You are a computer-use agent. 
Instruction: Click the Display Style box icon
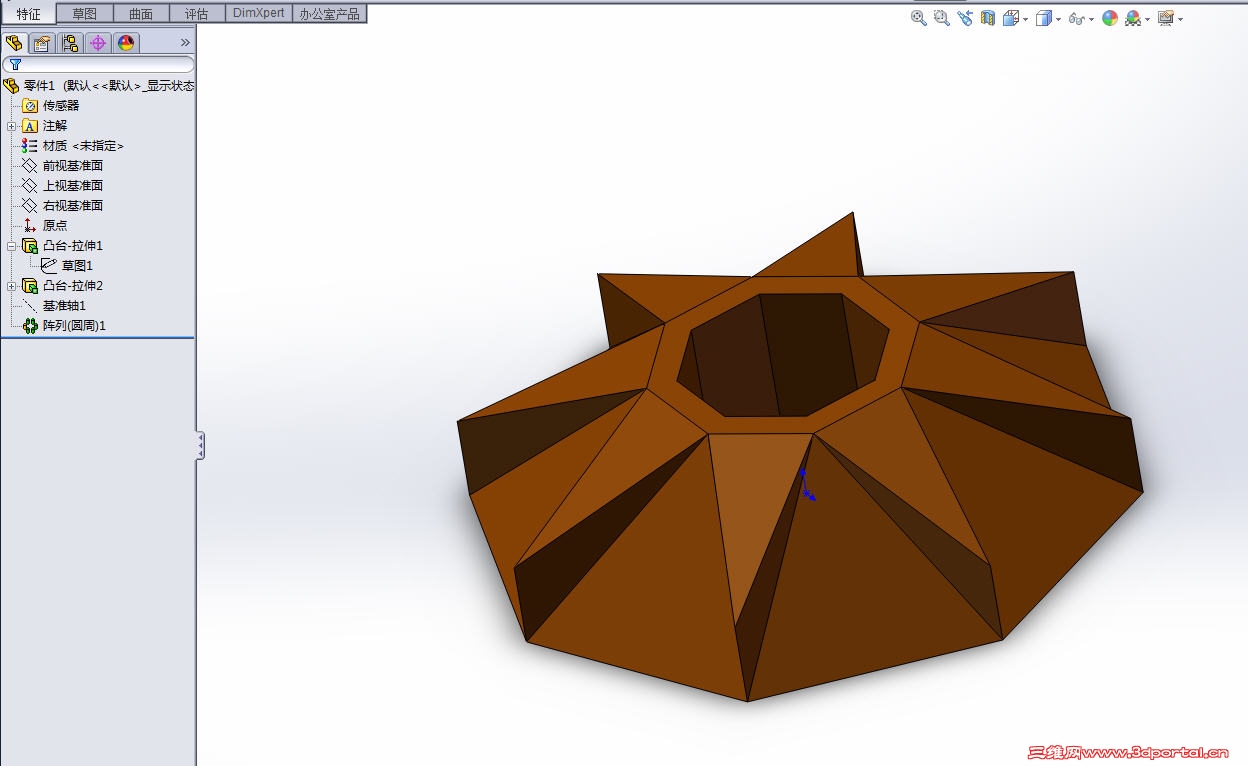[x=1043, y=18]
